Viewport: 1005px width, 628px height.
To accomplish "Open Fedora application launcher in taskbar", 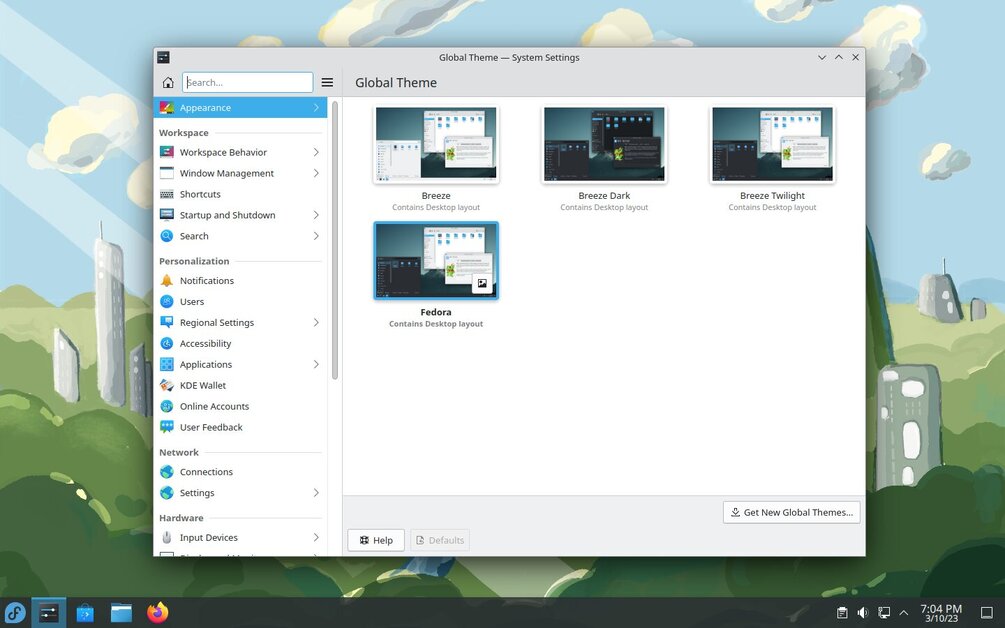I will tap(15, 613).
